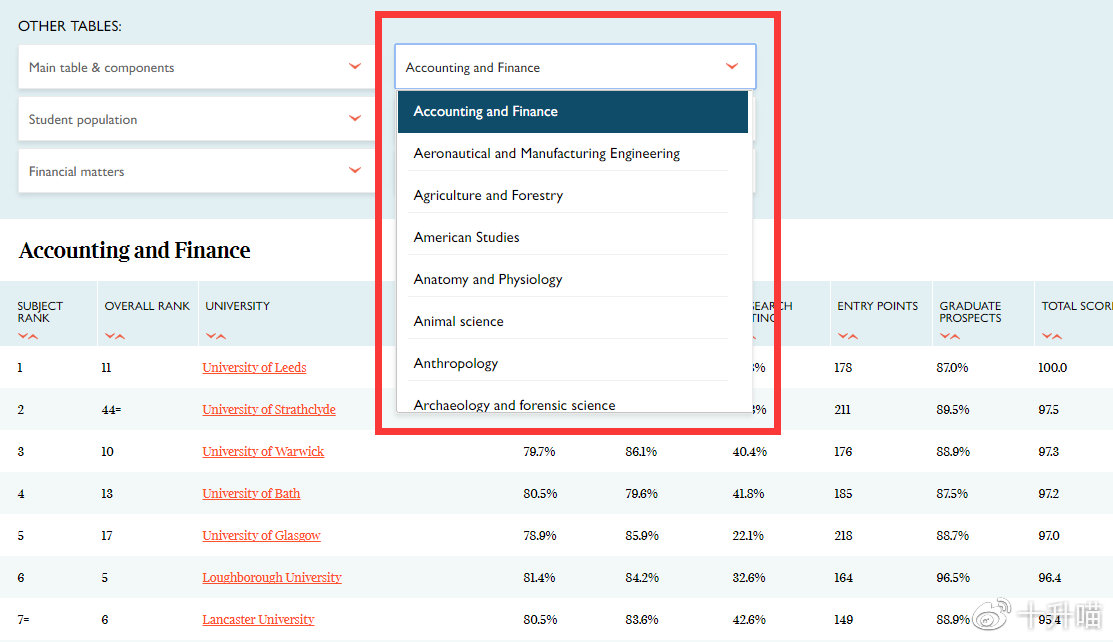Open Loughborough University link
The height and width of the screenshot is (642, 1113).
pos(272,577)
